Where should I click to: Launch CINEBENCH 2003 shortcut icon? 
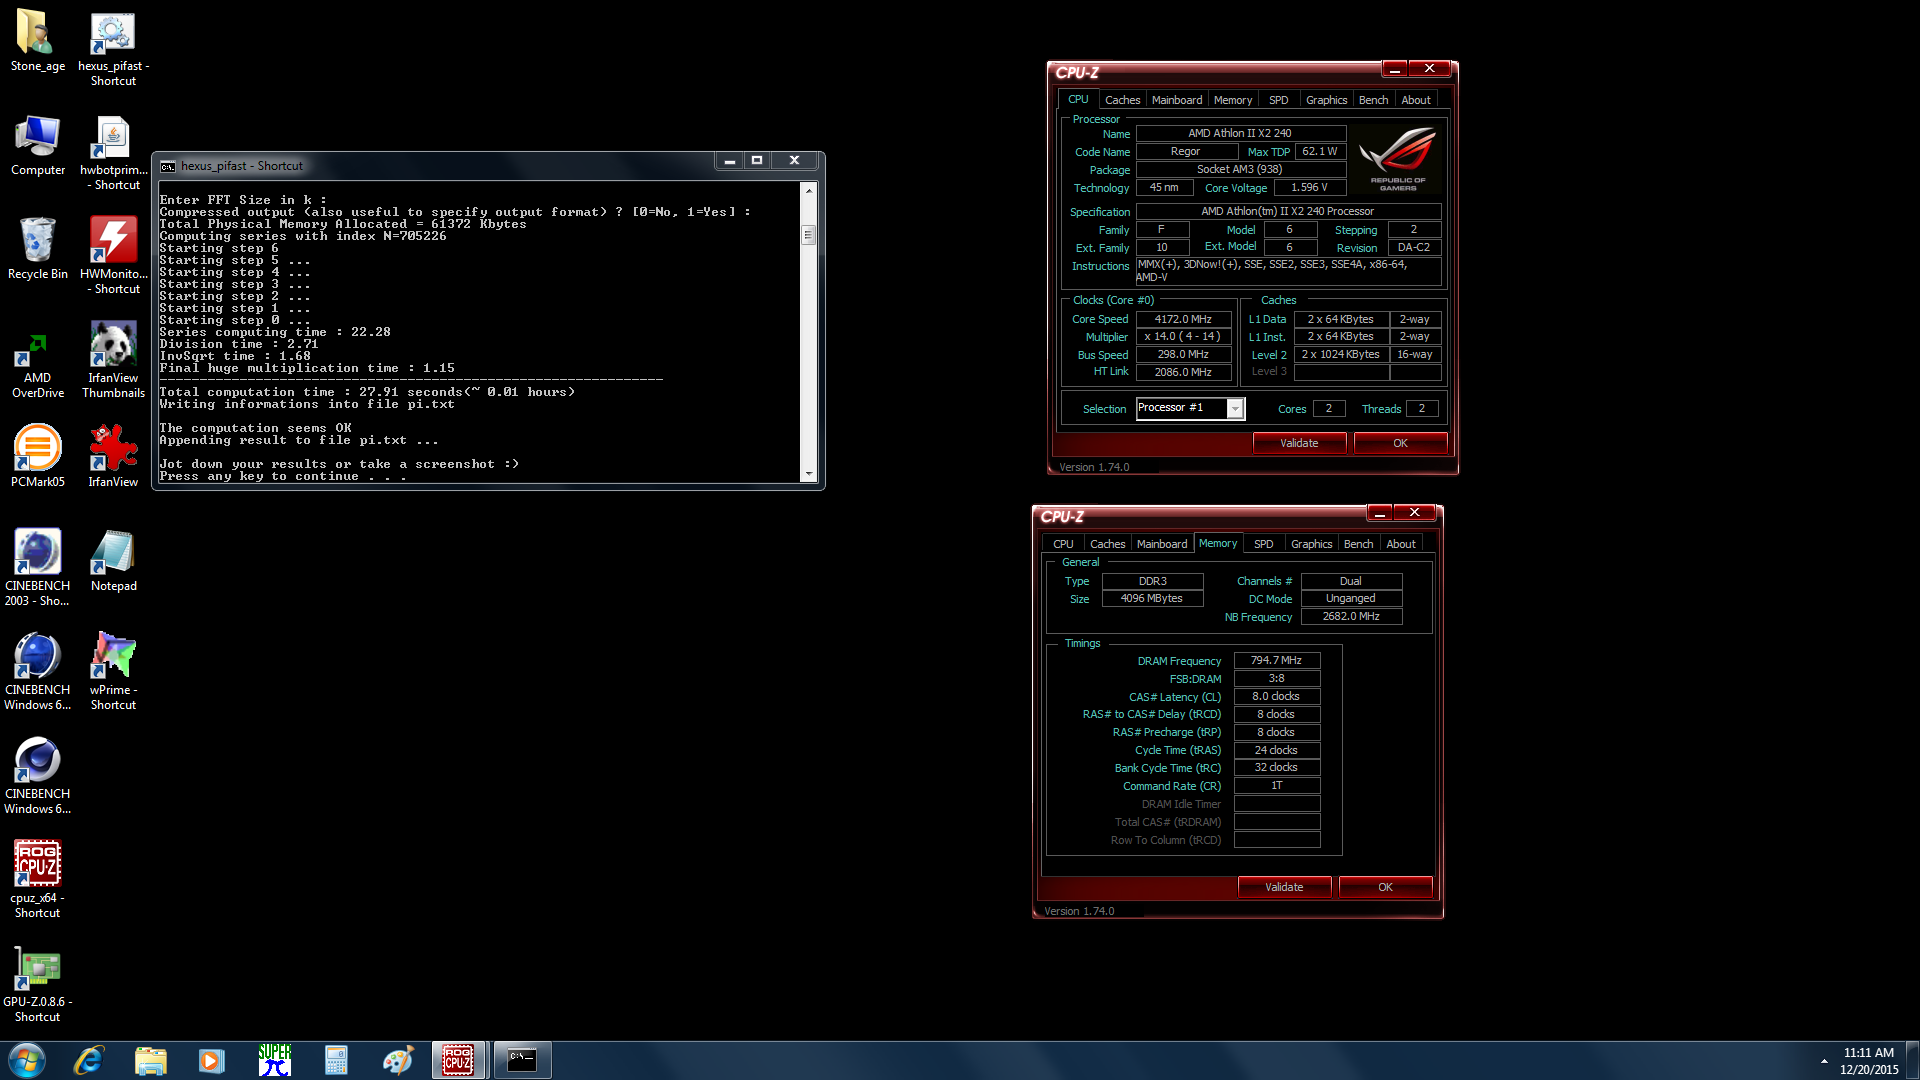37,568
